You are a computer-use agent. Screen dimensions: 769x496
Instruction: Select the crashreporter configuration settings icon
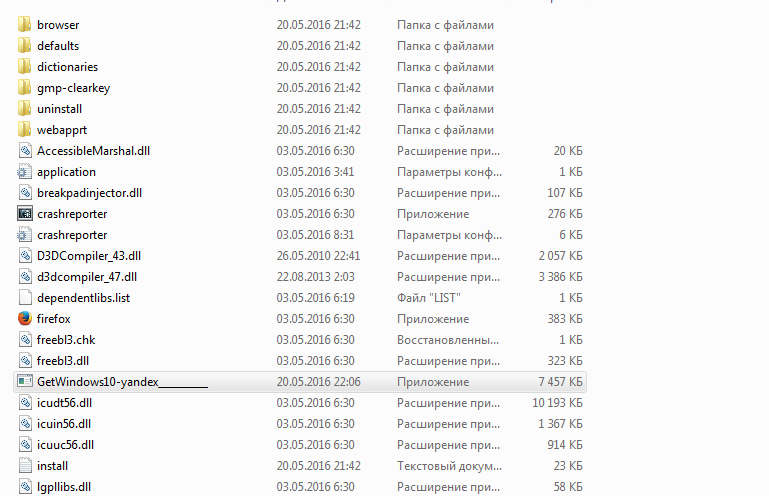(x=26, y=235)
